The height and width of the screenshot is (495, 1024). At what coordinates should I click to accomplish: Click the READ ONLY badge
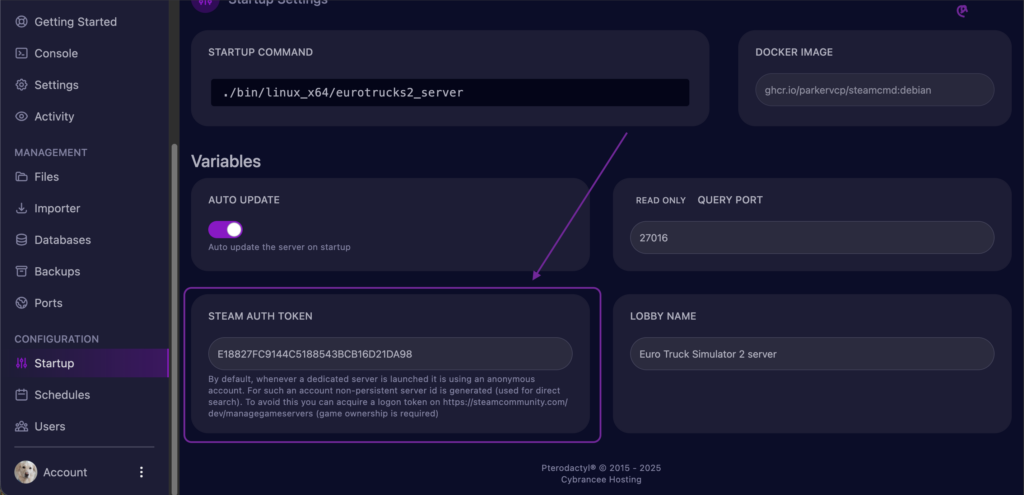pos(661,200)
